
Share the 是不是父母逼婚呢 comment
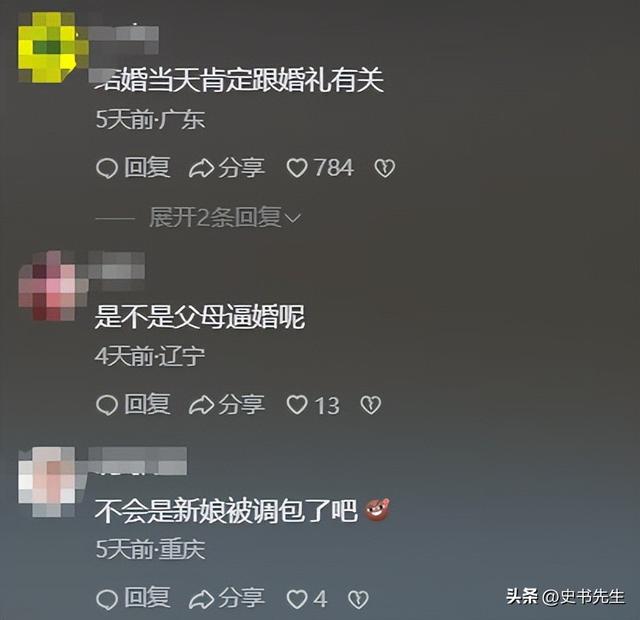pyautogui.click(x=227, y=404)
